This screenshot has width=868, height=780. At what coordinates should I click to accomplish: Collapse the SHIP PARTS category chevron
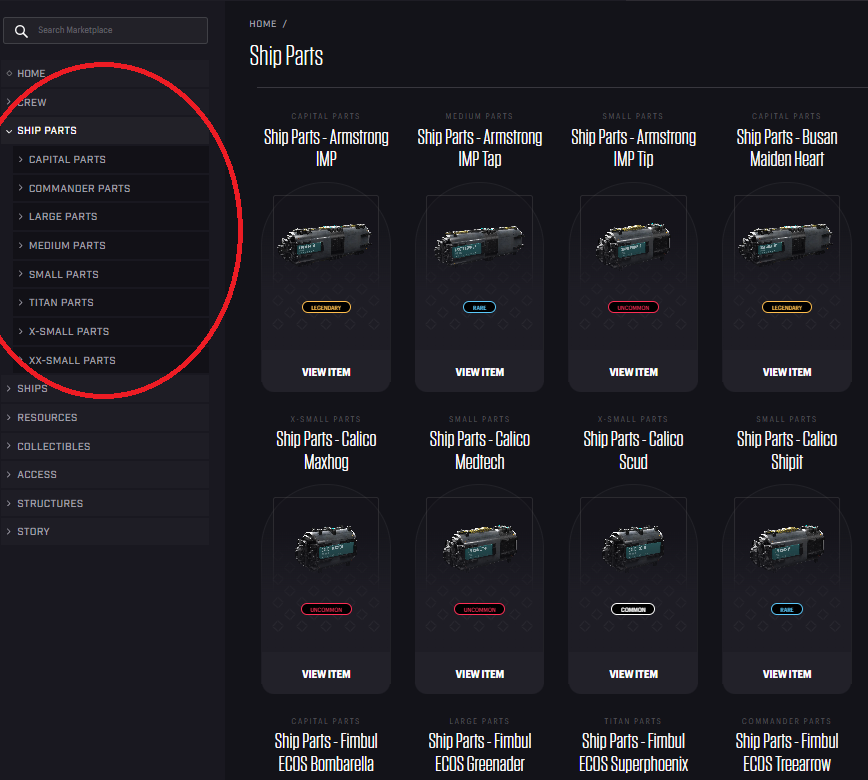[x=9, y=131]
